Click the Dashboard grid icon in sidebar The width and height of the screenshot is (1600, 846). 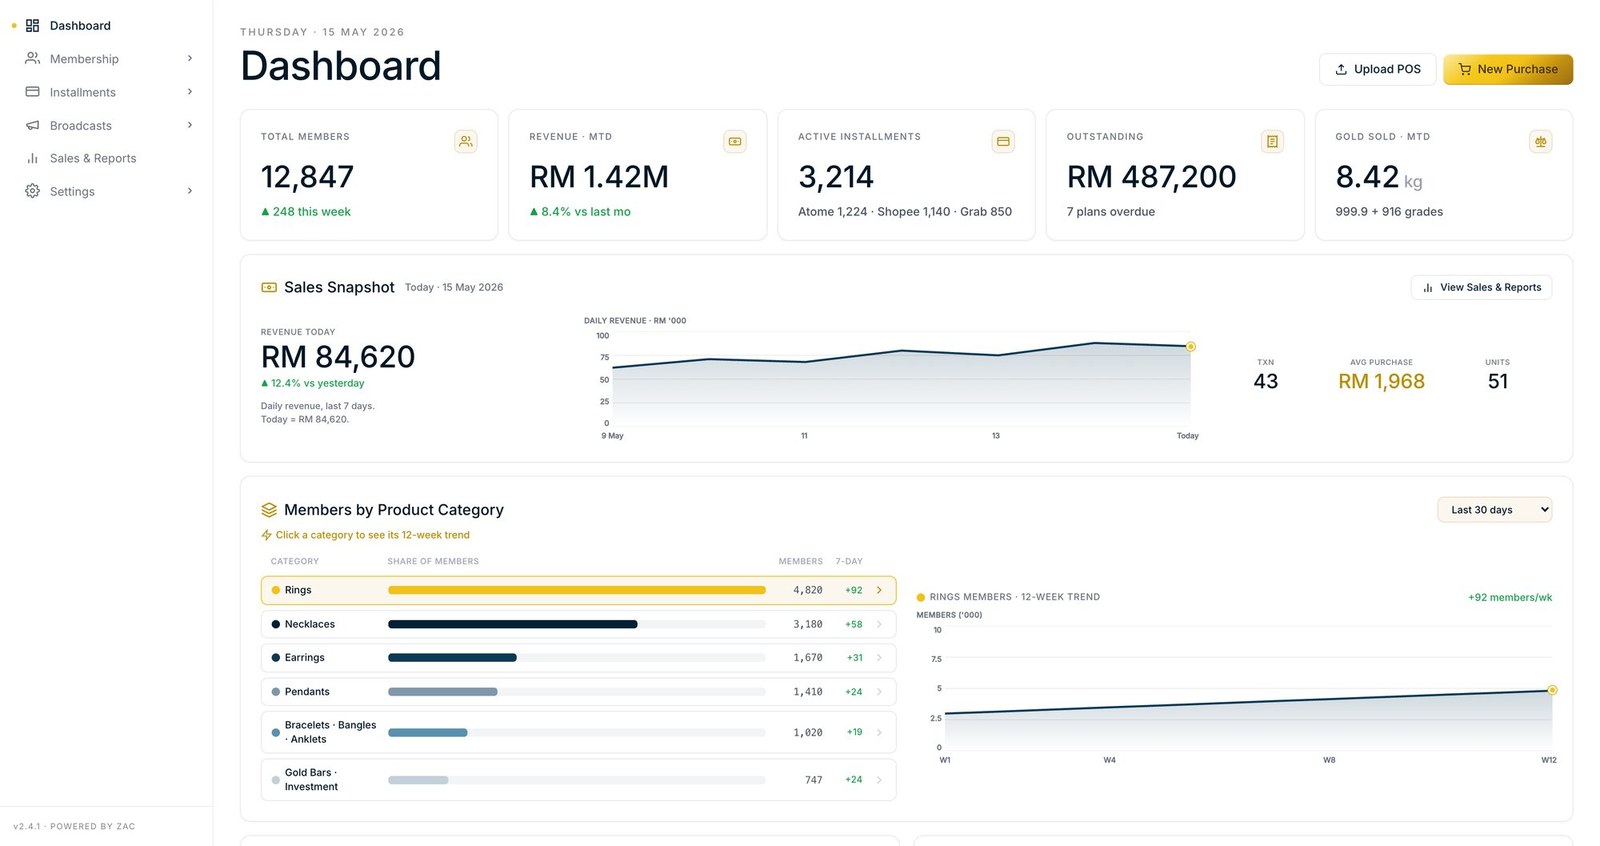click(32, 26)
